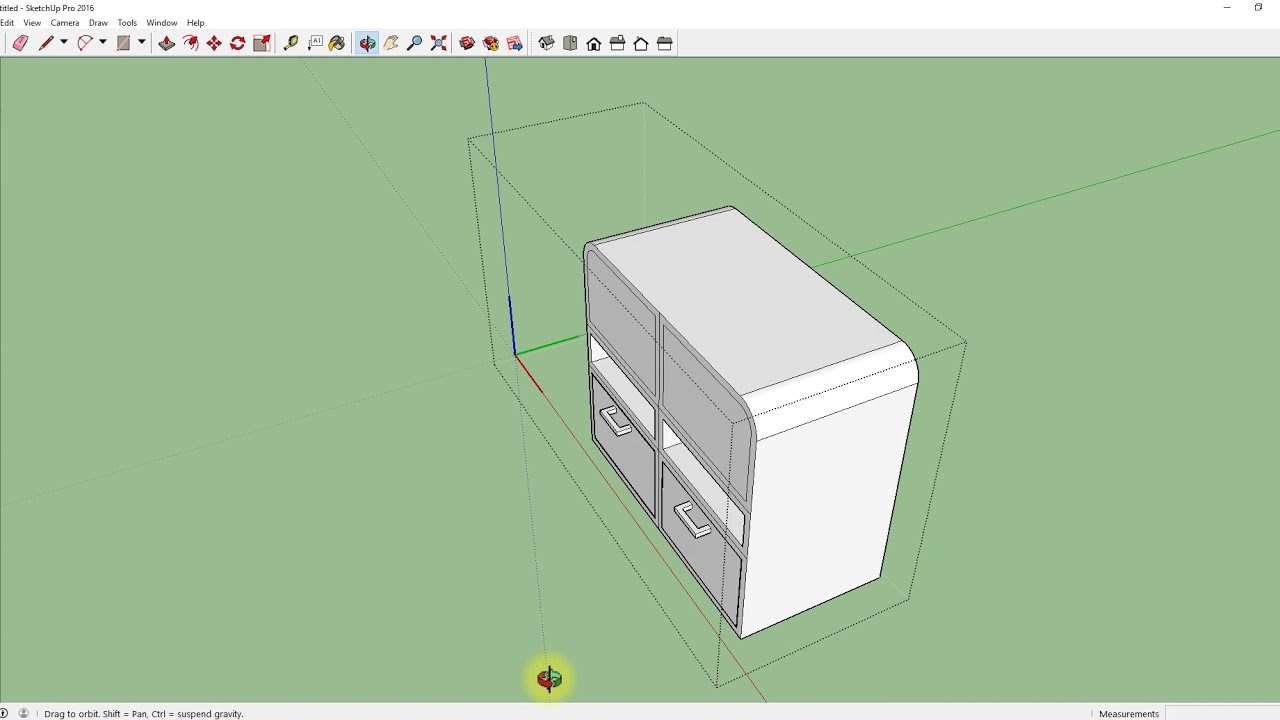The image size is (1280, 720).
Task: Click the lower drawer handle
Action: (692, 520)
